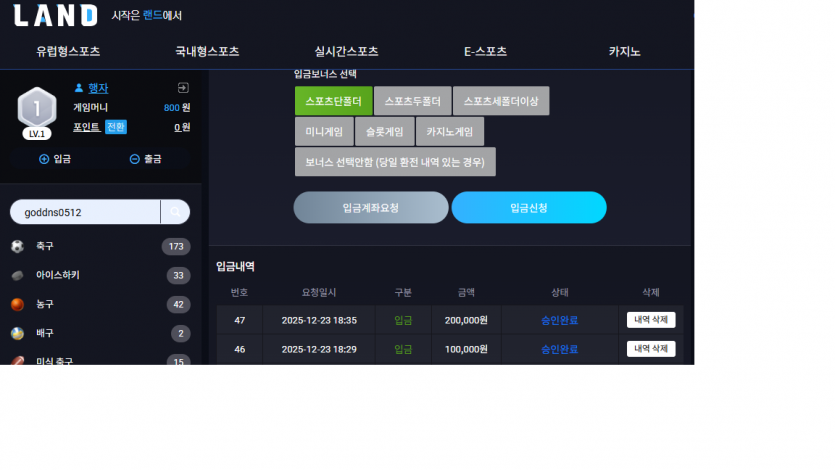
Task: Focus the goddns0512 search field
Action: pyautogui.click(x=85, y=212)
